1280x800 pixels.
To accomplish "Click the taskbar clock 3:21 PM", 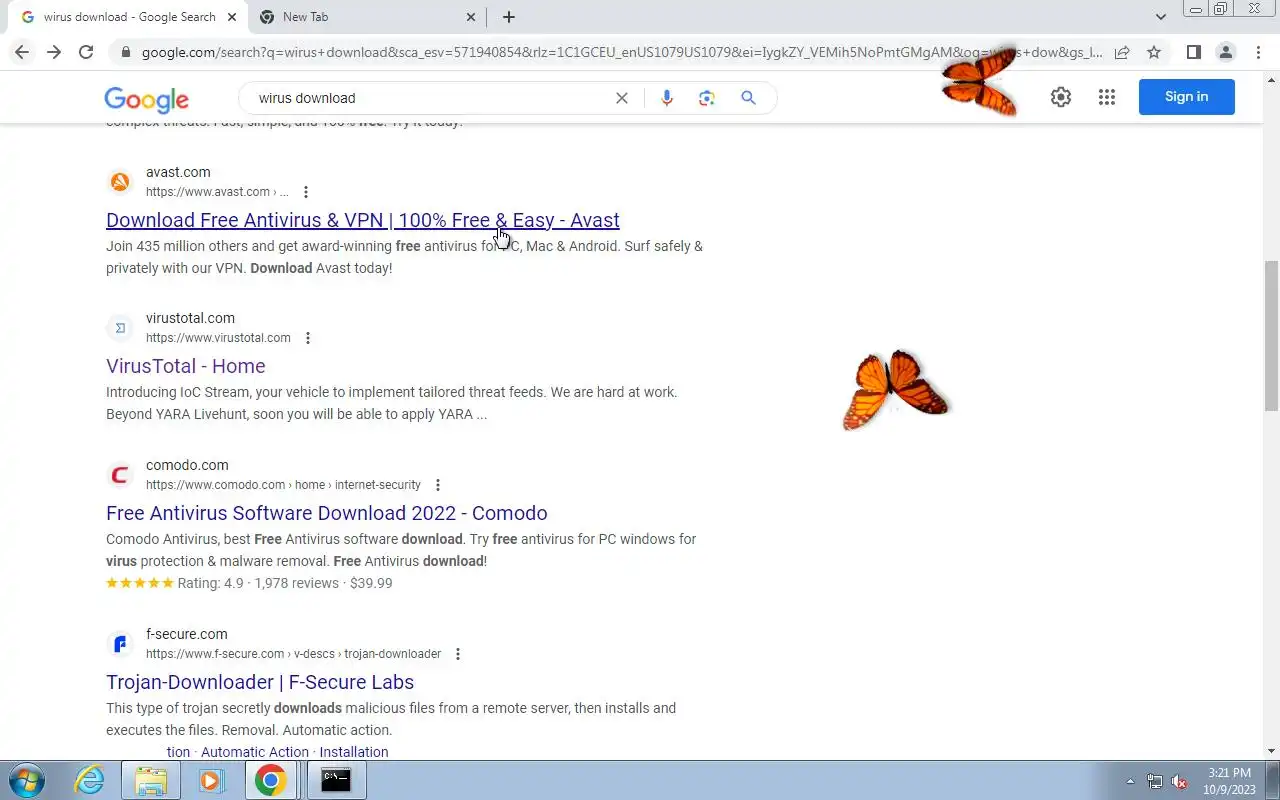I will 1229,773.
